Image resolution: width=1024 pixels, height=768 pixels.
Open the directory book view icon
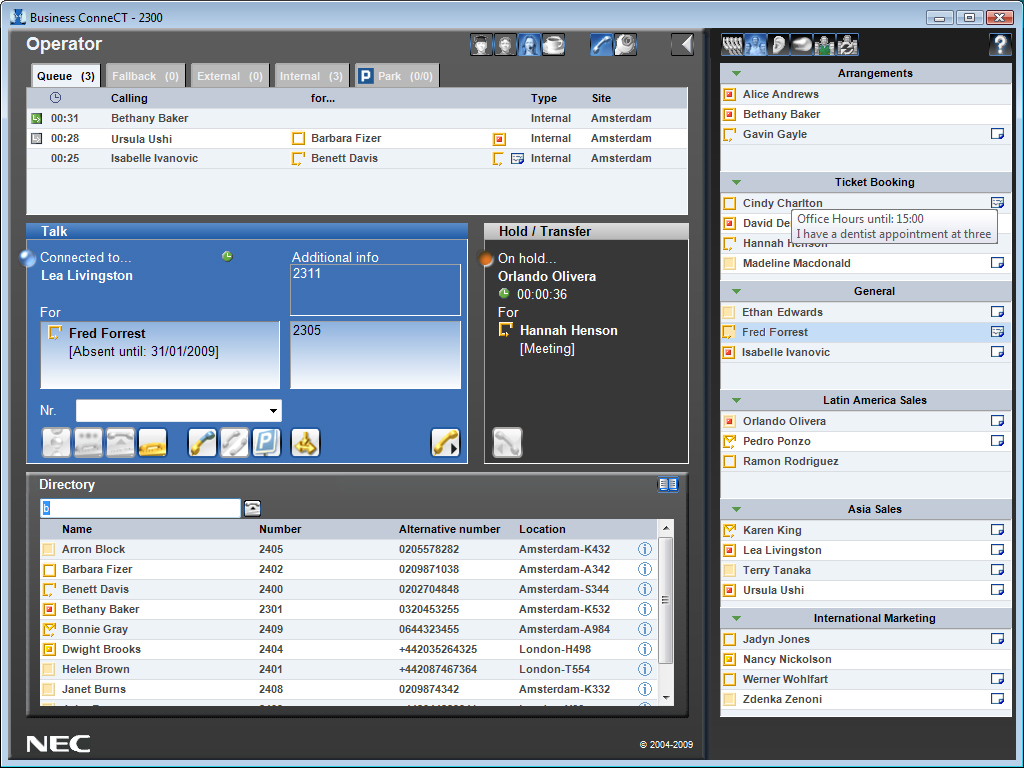(x=667, y=484)
